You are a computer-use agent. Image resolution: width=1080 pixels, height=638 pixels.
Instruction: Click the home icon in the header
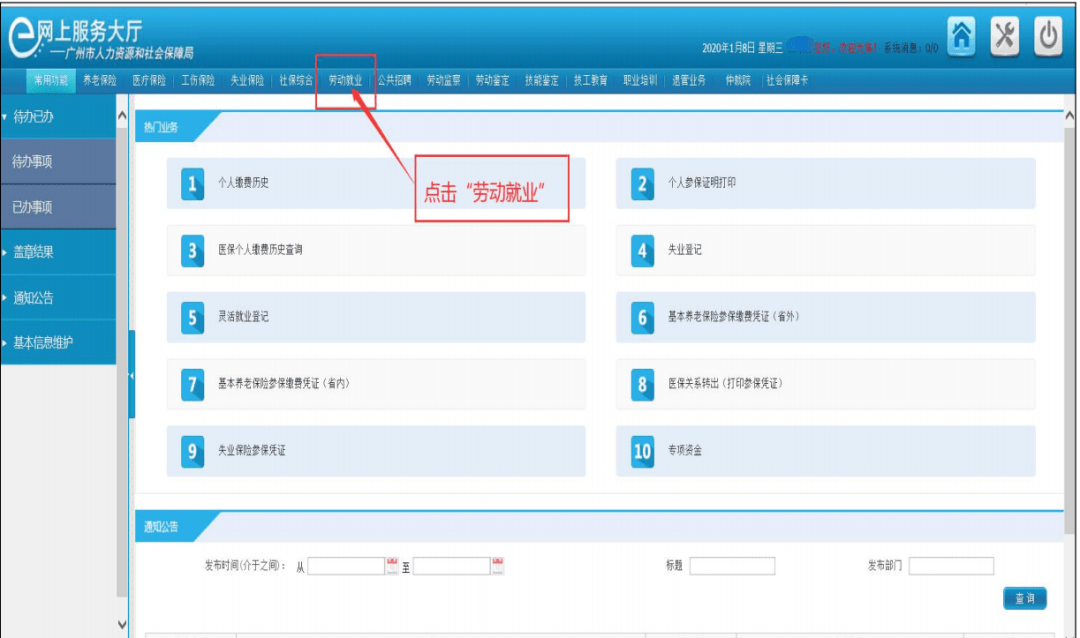click(x=961, y=36)
